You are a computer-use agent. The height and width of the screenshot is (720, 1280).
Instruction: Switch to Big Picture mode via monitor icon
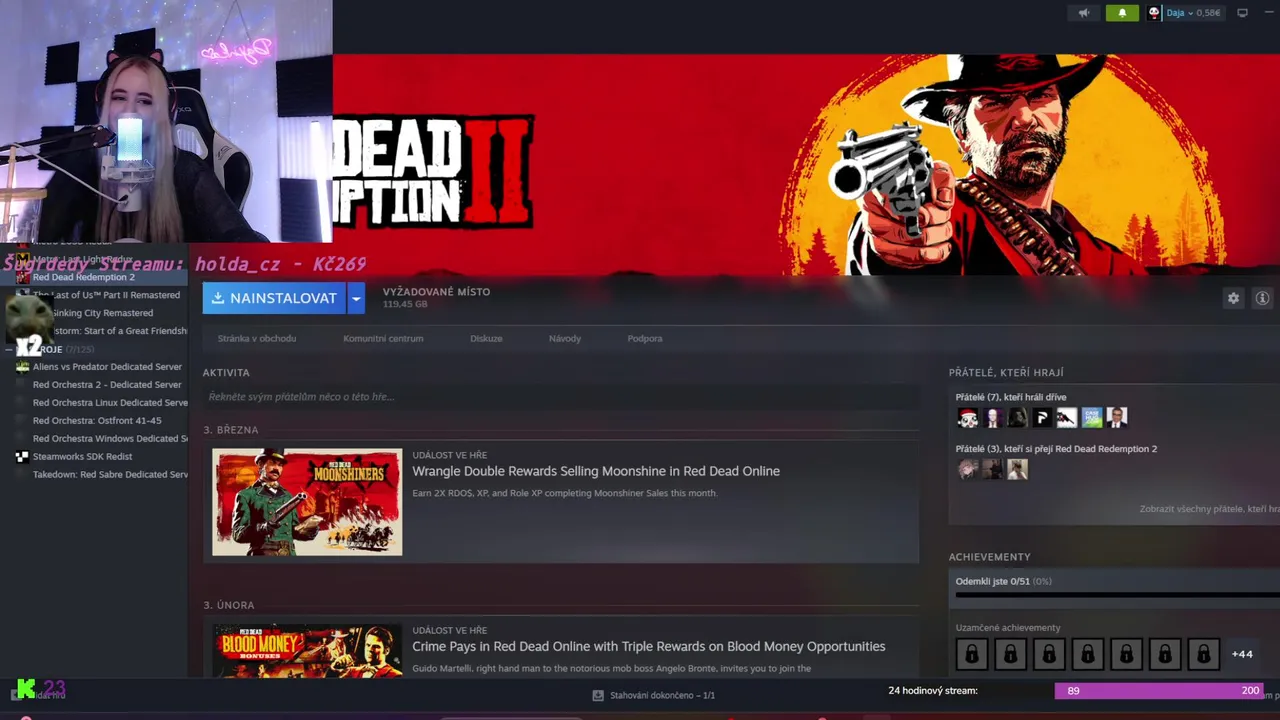point(1243,13)
